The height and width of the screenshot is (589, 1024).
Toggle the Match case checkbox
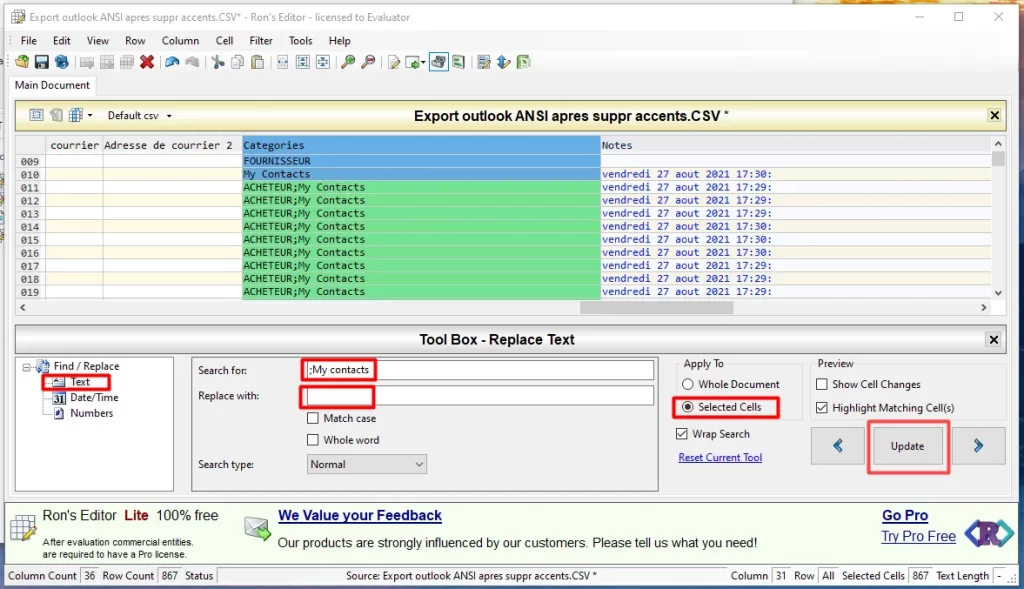tap(313, 418)
